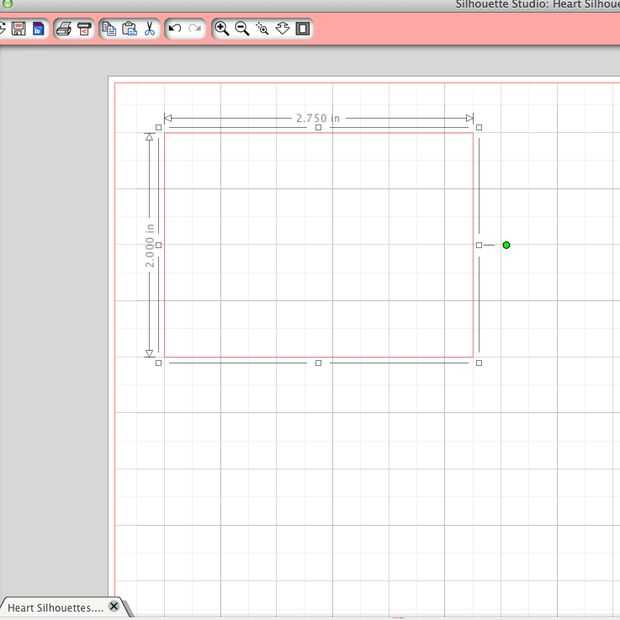Undo the last action
The width and height of the screenshot is (620, 620).
point(175,28)
